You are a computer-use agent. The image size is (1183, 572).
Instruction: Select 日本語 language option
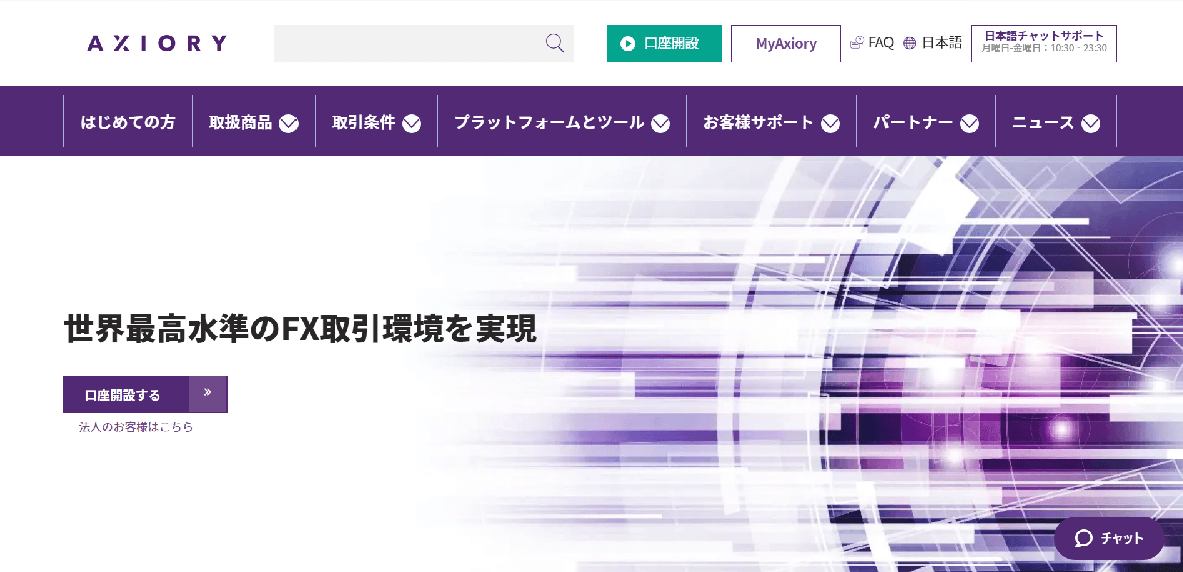tap(942, 43)
